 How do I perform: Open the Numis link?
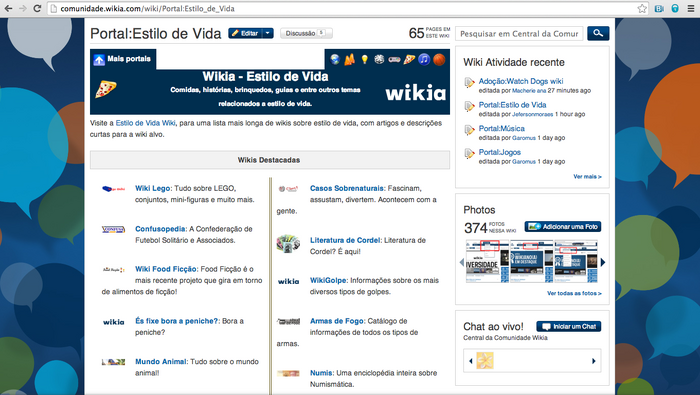pos(321,373)
